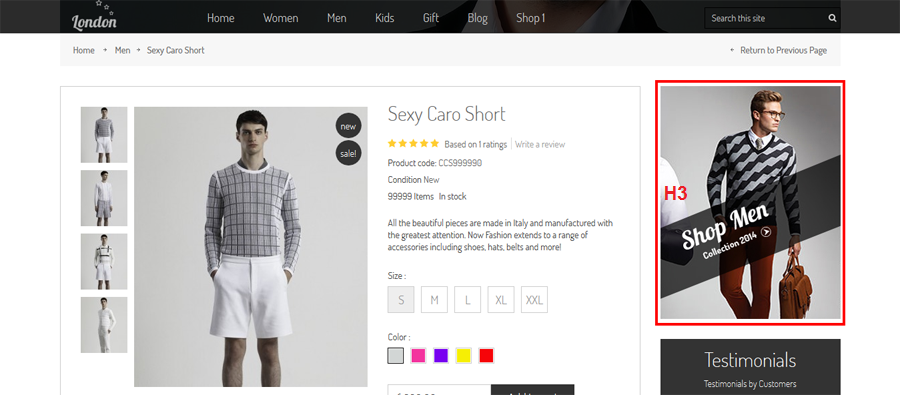Choose size XXL option
900x395 pixels.
(534, 300)
